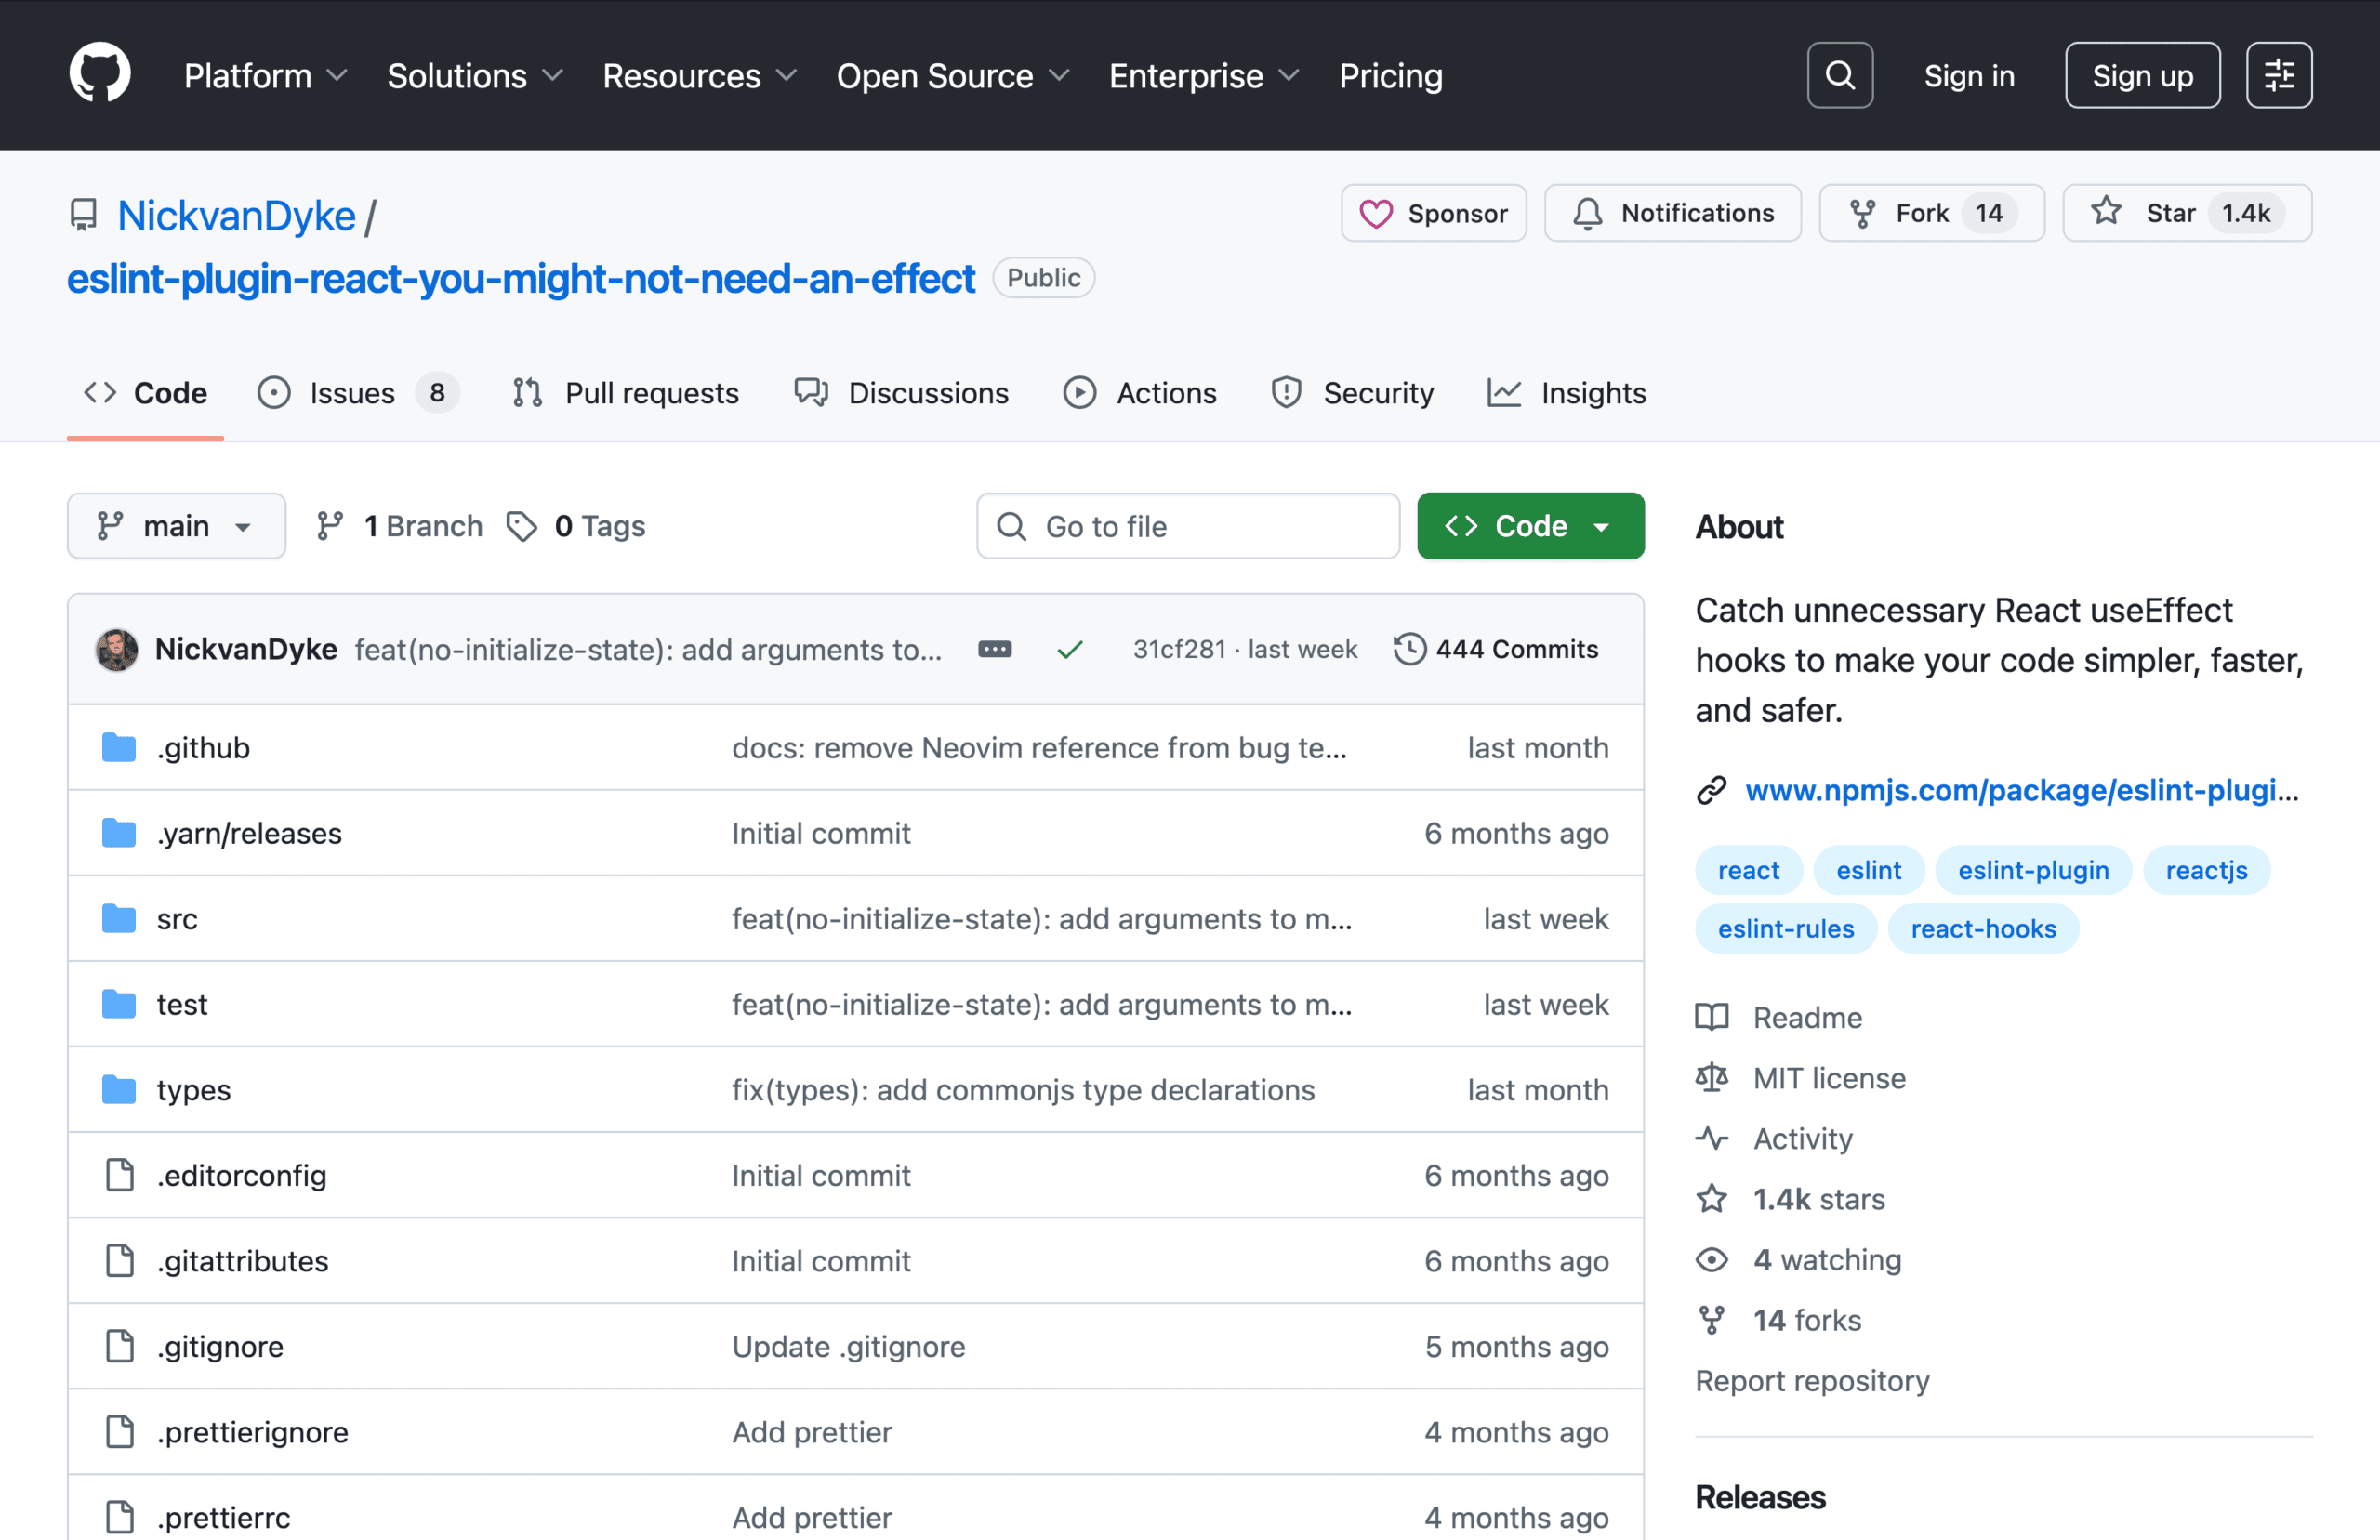The height and width of the screenshot is (1540, 2380).
Task: Expand the main branch dropdown
Action: (x=176, y=525)
